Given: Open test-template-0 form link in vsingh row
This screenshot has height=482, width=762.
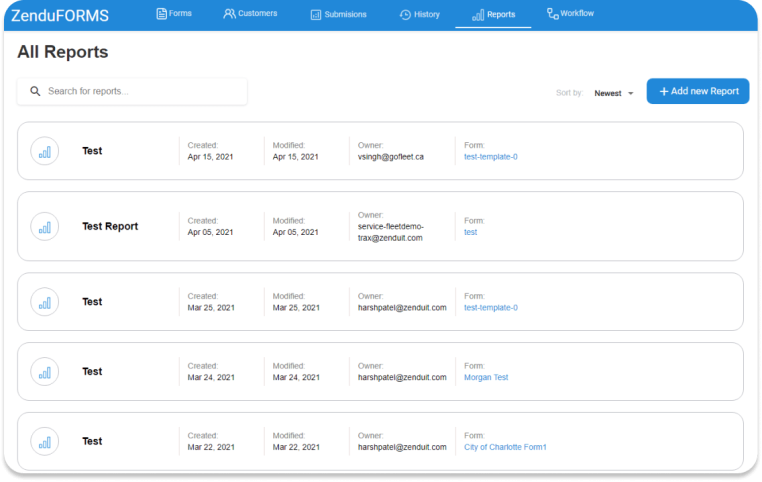Looking at the screenshot, I should point(490,157).
